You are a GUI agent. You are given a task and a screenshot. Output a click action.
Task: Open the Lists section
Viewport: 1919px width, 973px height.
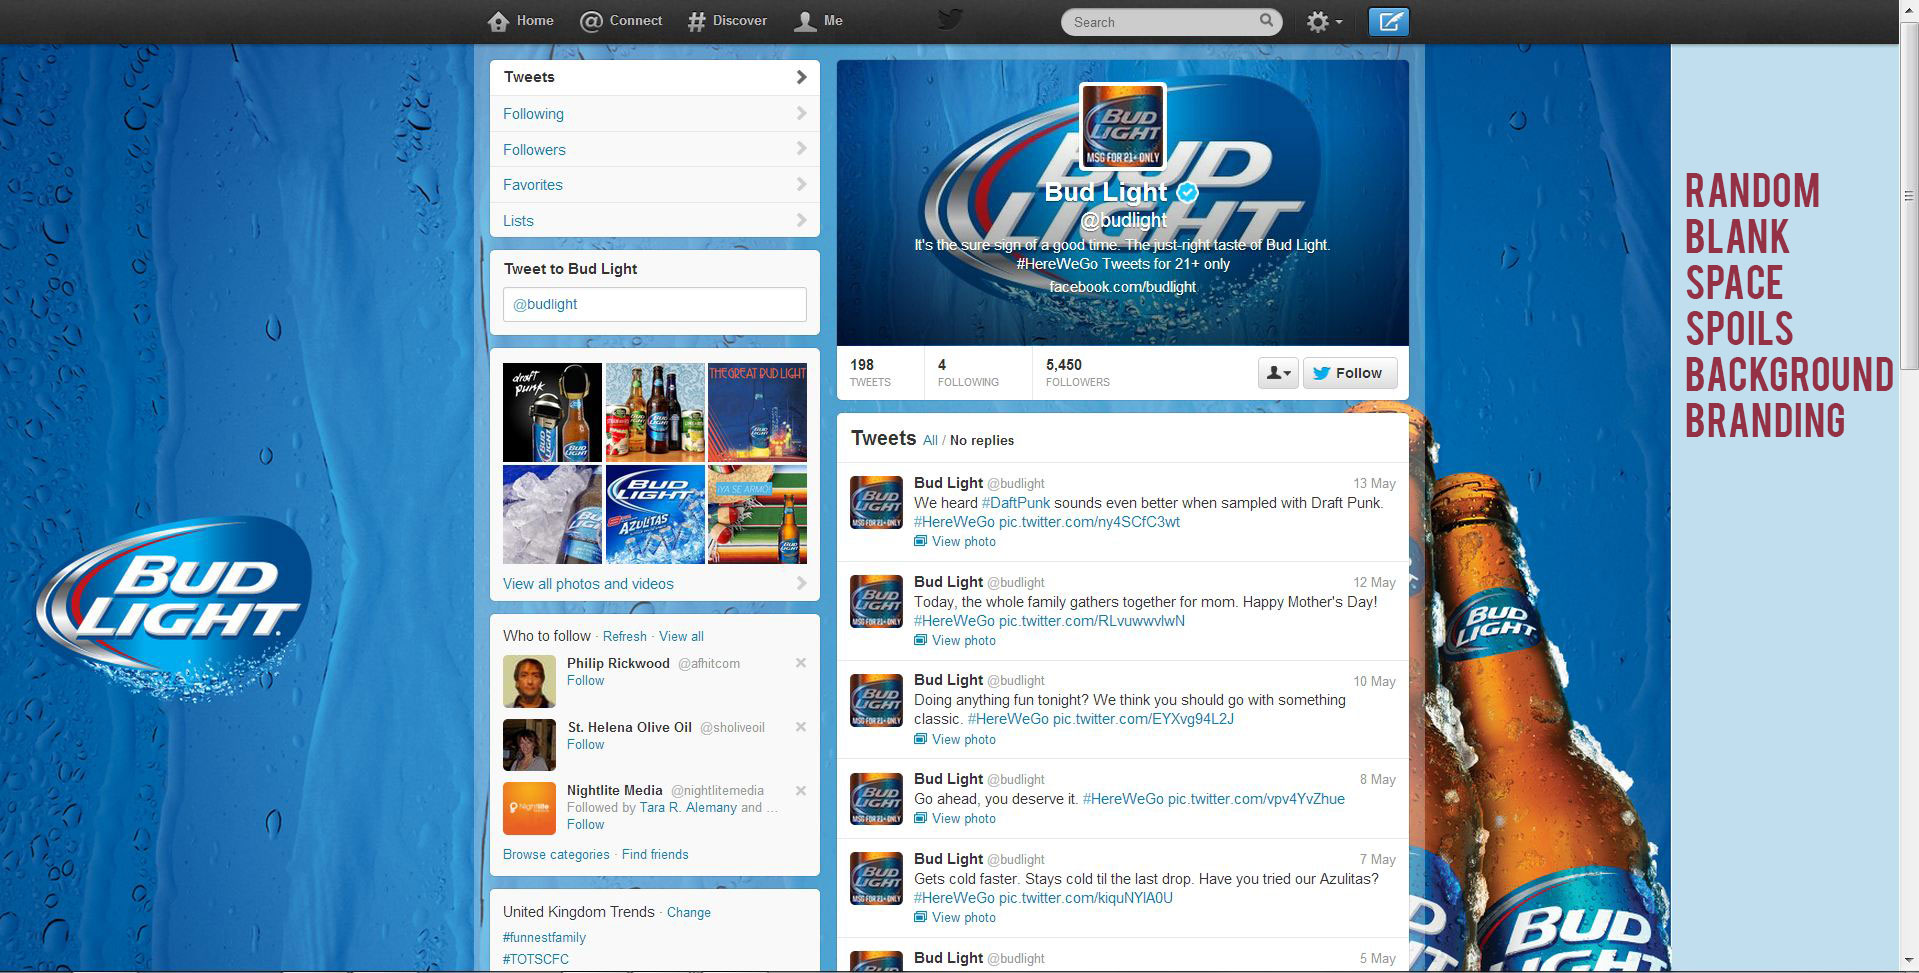[655, 220]
